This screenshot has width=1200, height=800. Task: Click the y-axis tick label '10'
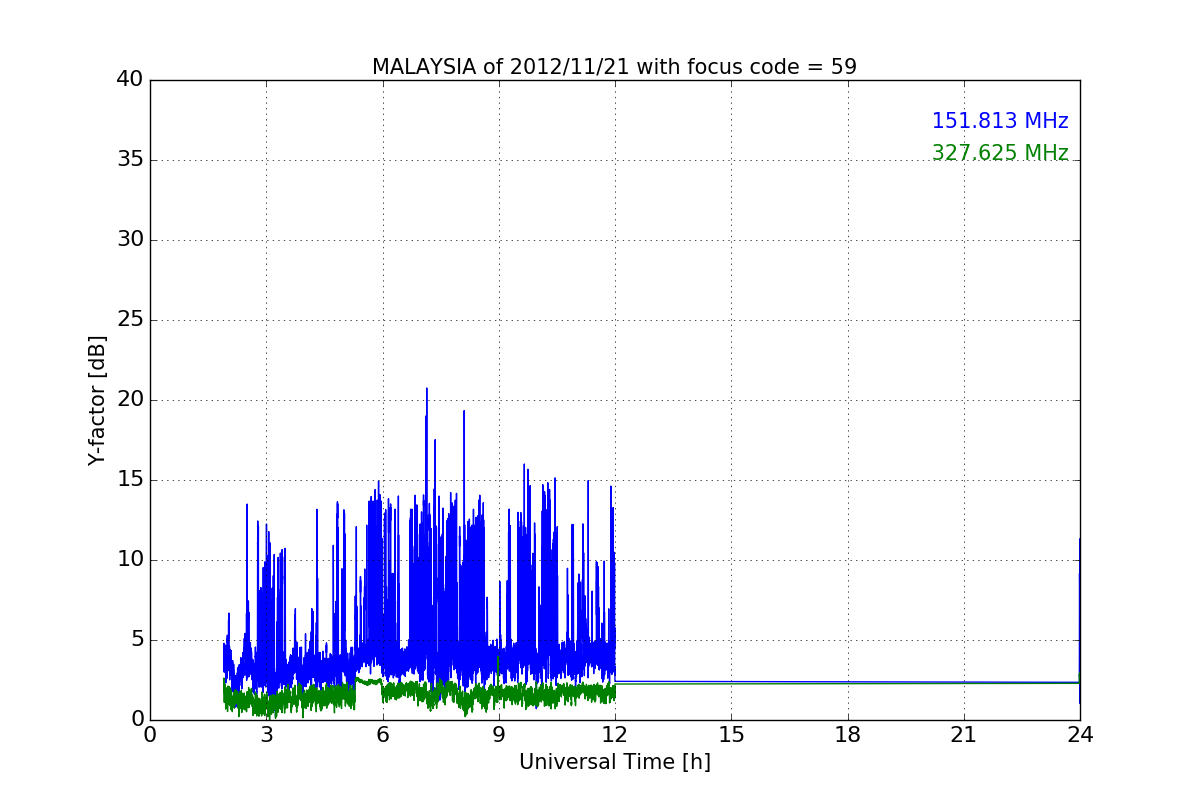click(130, 560)
